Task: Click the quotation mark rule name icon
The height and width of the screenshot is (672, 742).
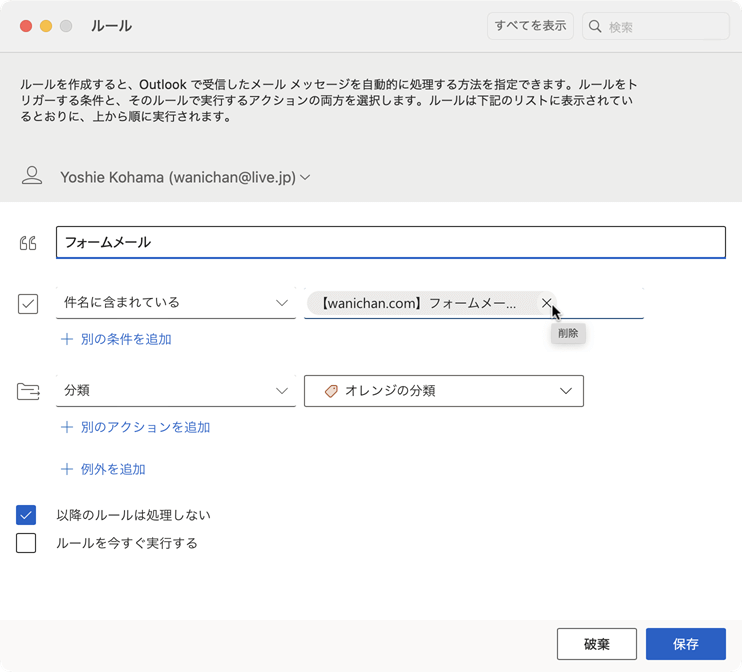Action: point(28,243)
